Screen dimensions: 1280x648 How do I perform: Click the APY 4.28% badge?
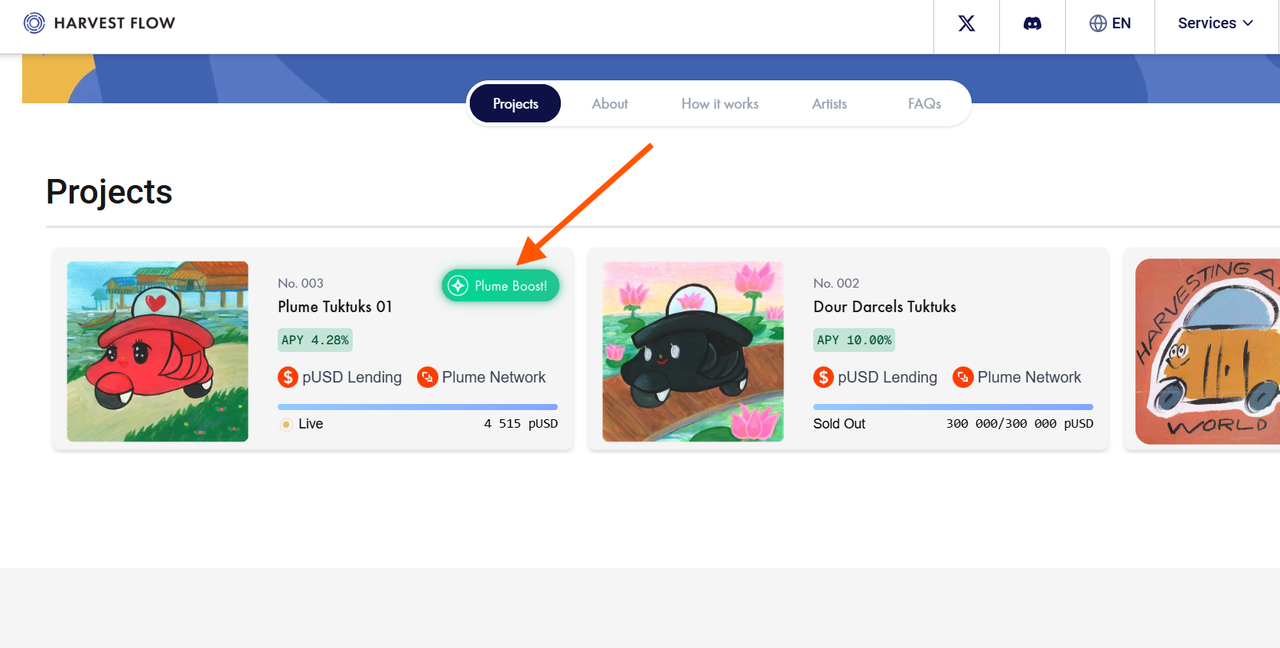(x=315, y=340)
